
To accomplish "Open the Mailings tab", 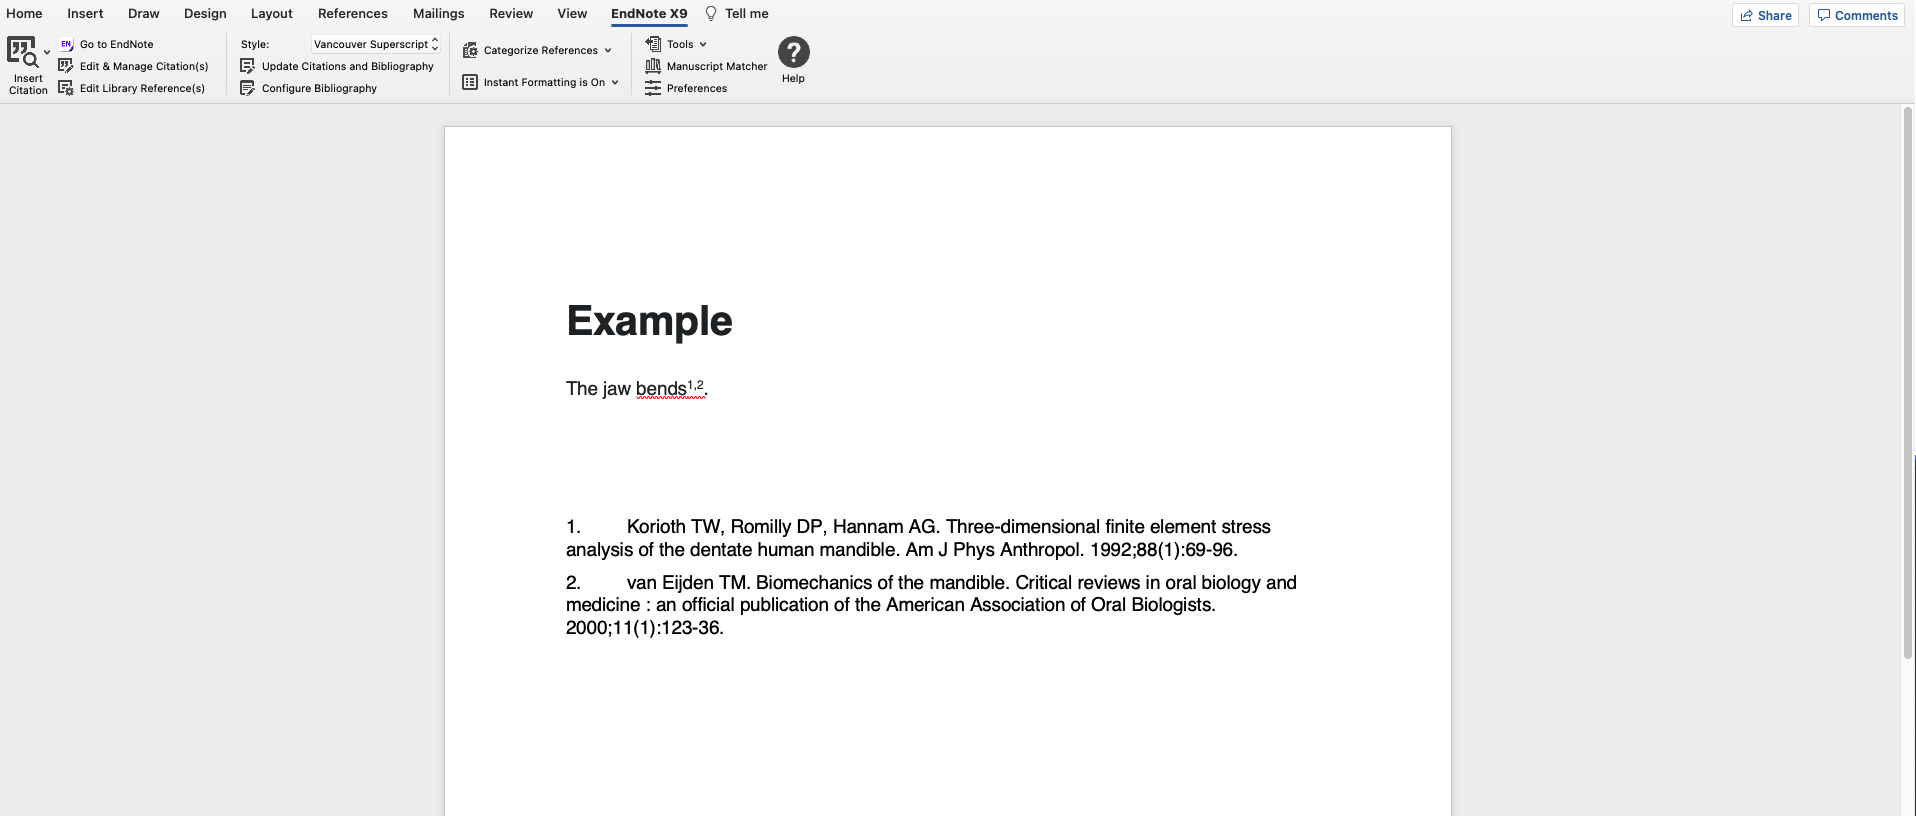I will coord(439,14).
